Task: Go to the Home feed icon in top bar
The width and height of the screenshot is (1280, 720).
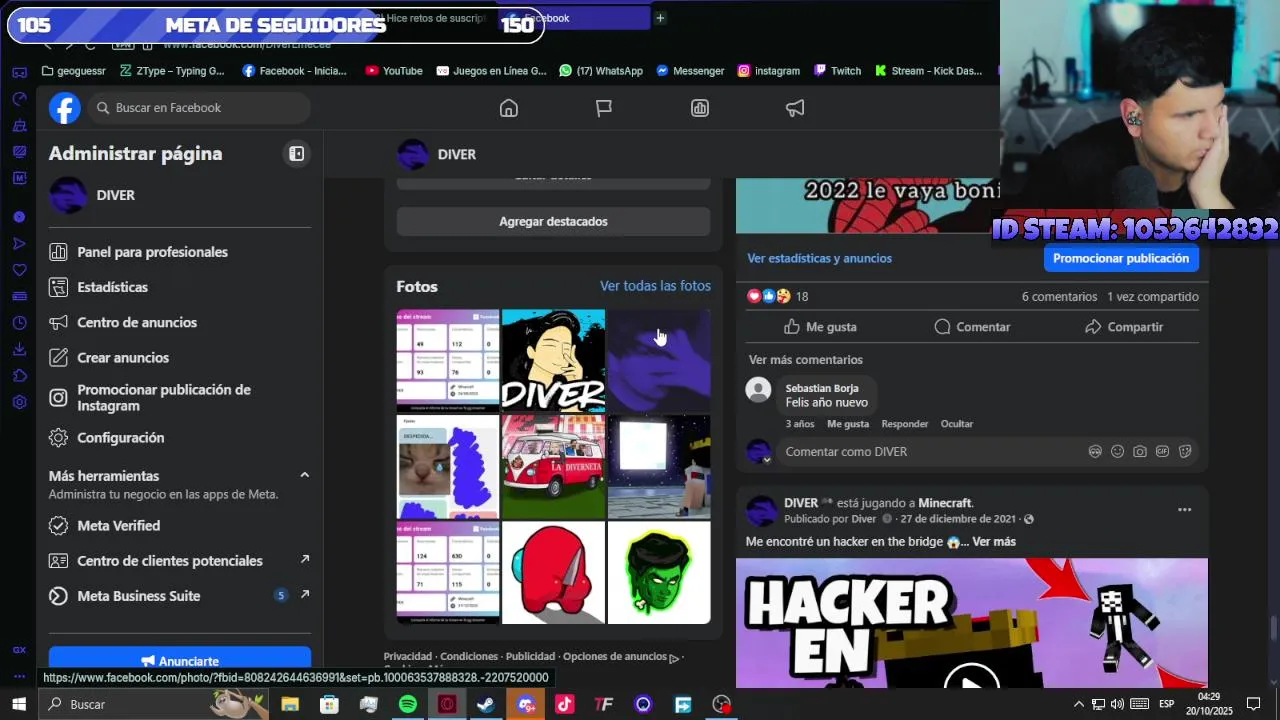Action: (x=509, y=108)
